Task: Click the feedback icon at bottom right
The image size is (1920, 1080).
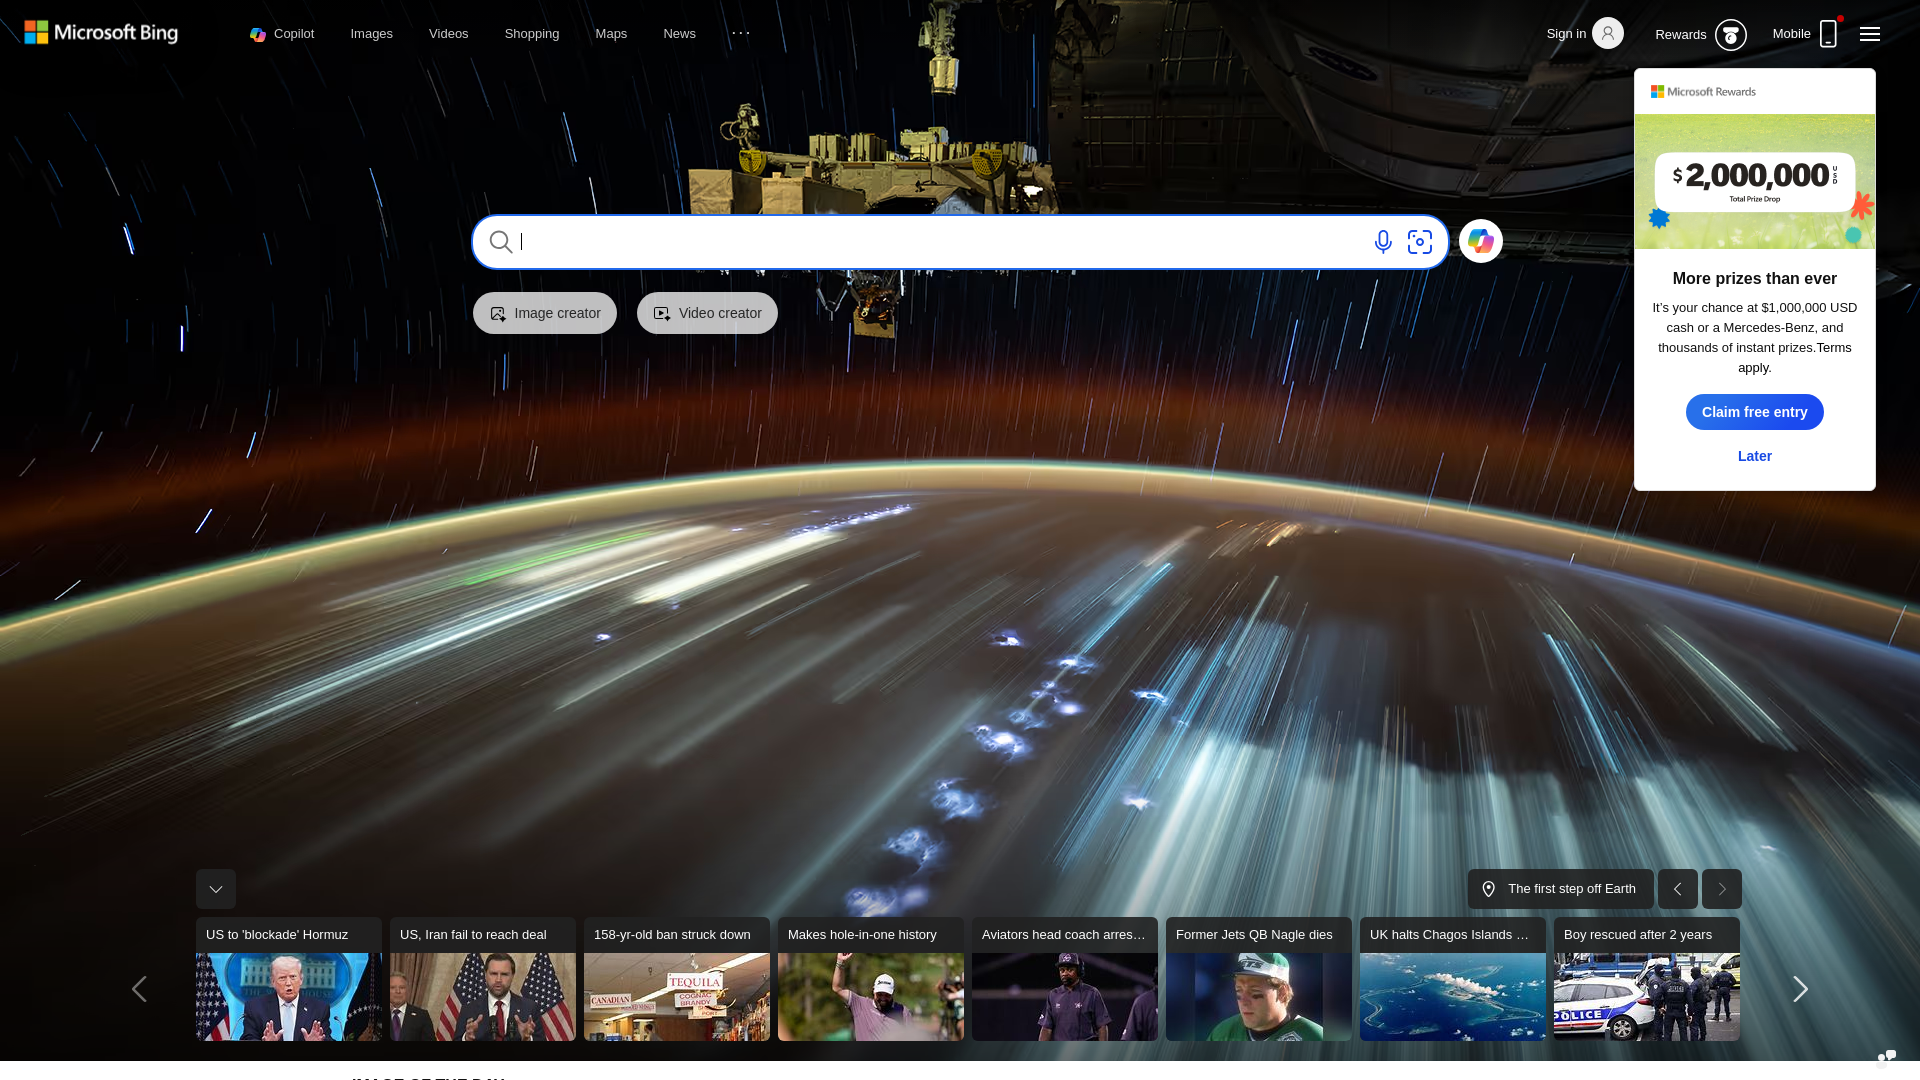Action: pos(1887,1058)
